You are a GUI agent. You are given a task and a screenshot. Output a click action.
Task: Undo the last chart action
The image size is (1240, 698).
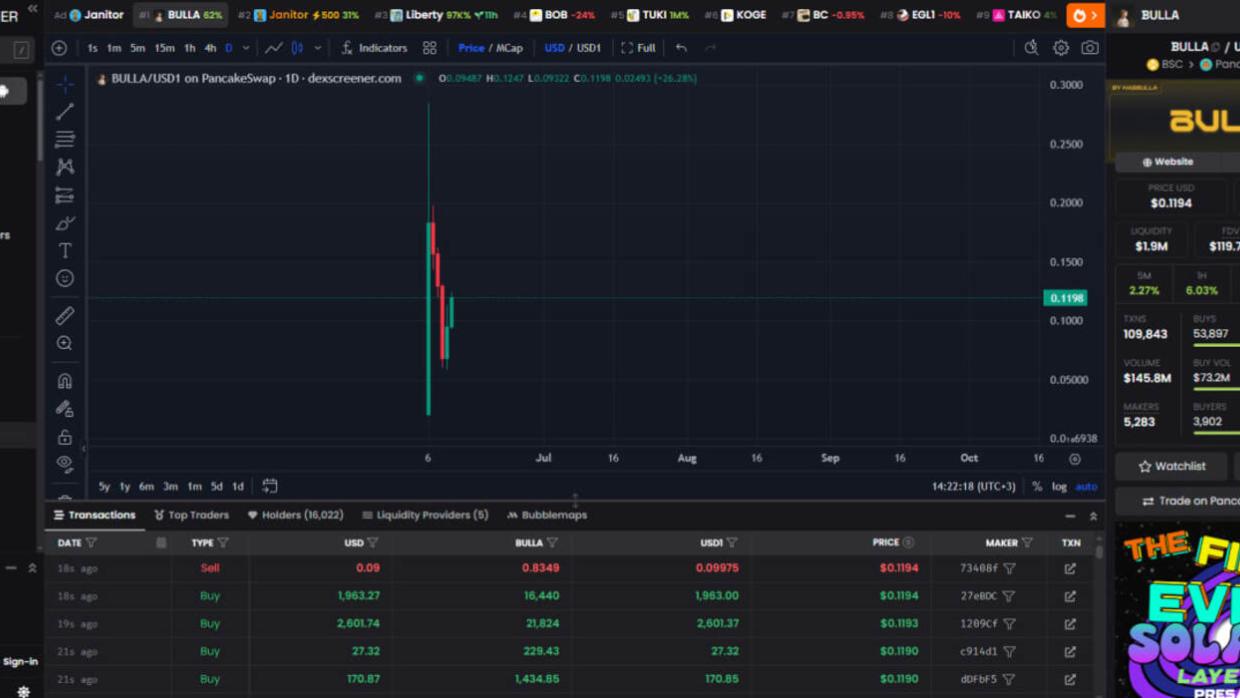(x=681, y=47)
